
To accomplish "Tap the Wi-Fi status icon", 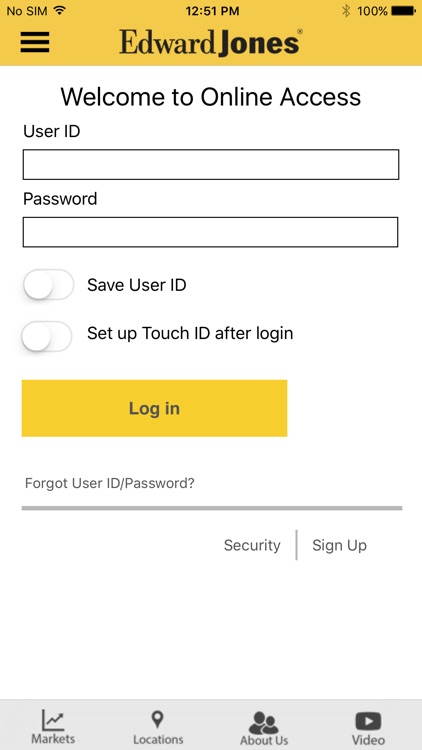I will [60, 10].
